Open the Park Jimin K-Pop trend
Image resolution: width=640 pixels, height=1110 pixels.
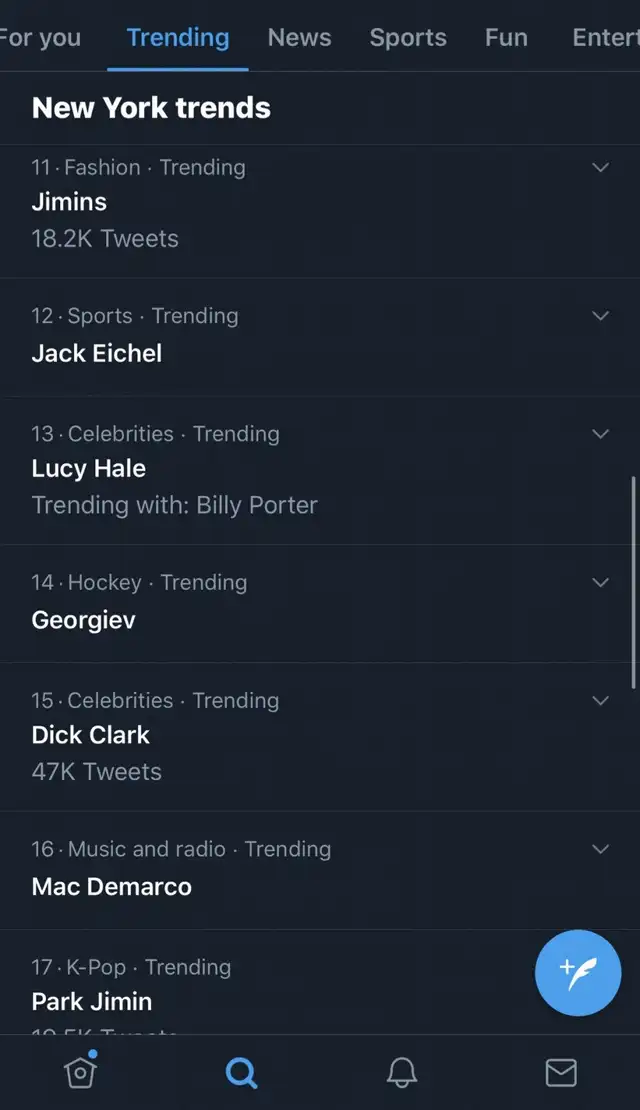(91, 1001)
